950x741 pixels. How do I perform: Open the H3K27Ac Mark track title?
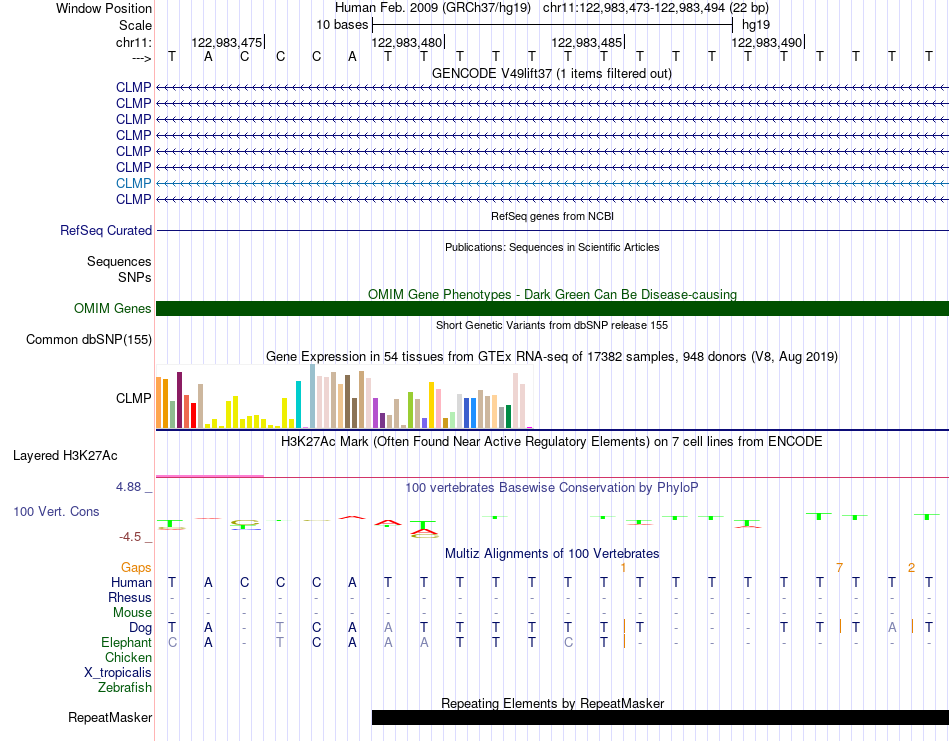click(x=552, y=441)
